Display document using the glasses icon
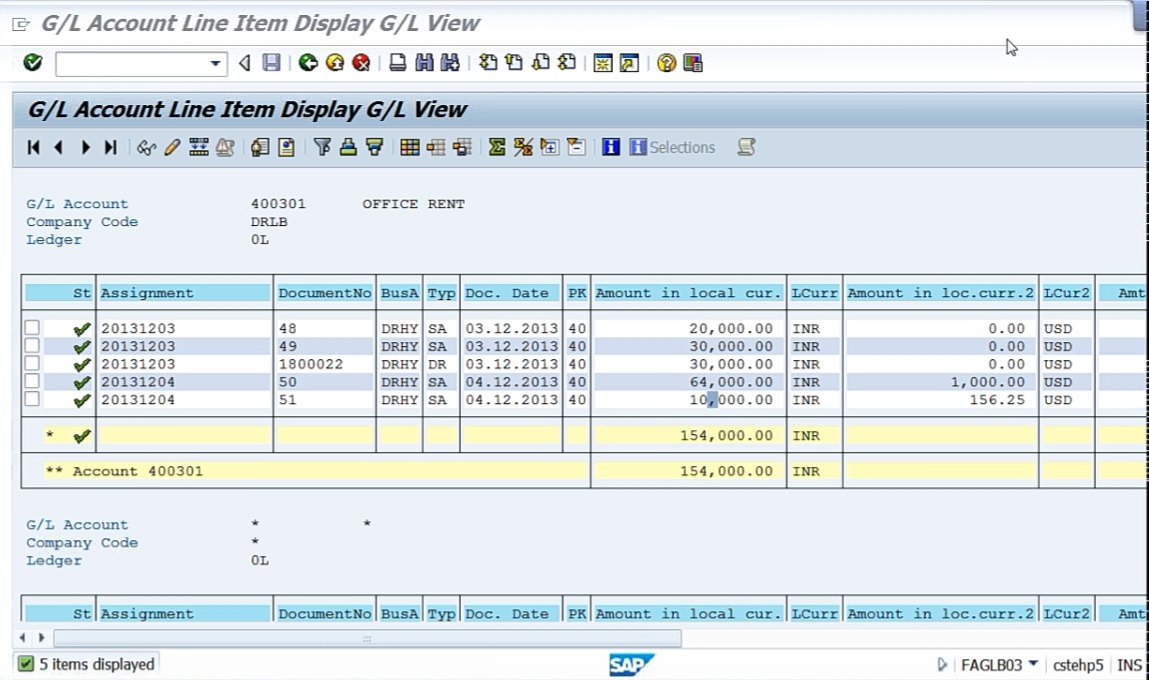 146,147
